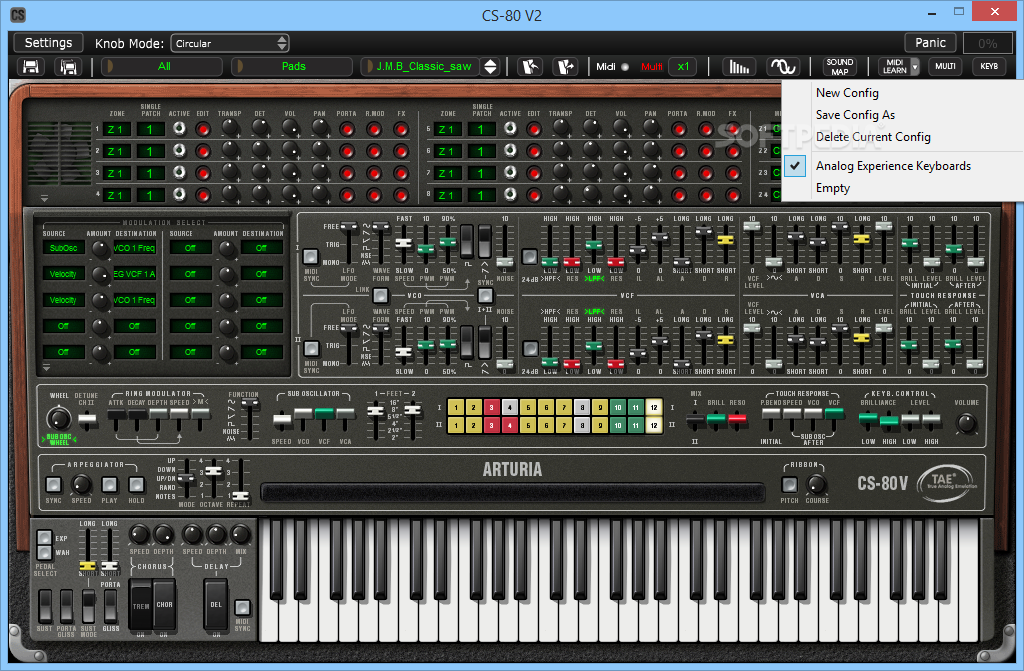Open the SubOsc modulation source selector
Viewport: 1024px width, 671px height.
tap(63, 248)
